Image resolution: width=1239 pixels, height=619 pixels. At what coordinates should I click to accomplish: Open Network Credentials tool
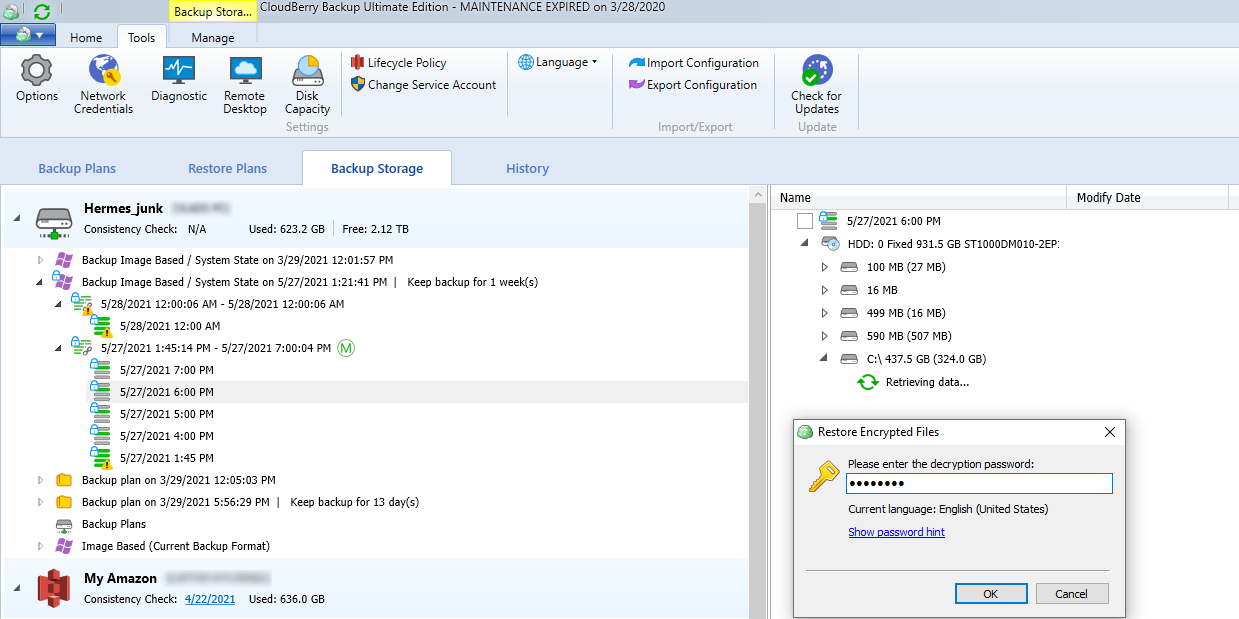103,84
